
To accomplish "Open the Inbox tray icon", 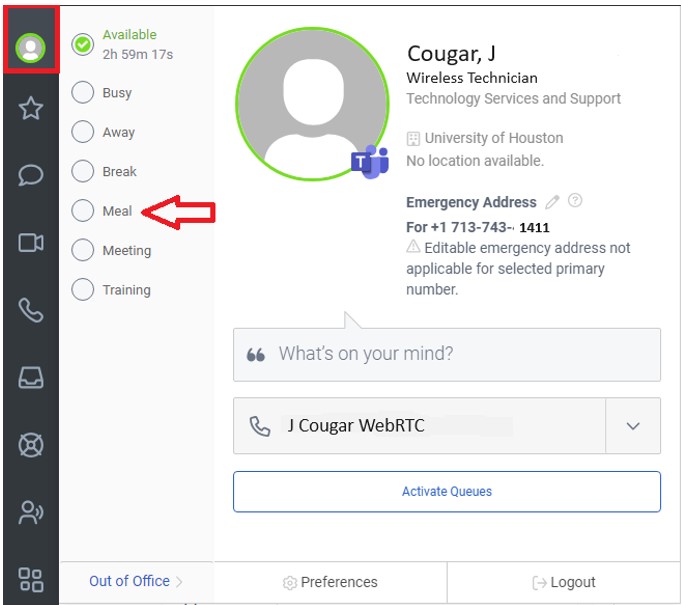I will 31,377.
